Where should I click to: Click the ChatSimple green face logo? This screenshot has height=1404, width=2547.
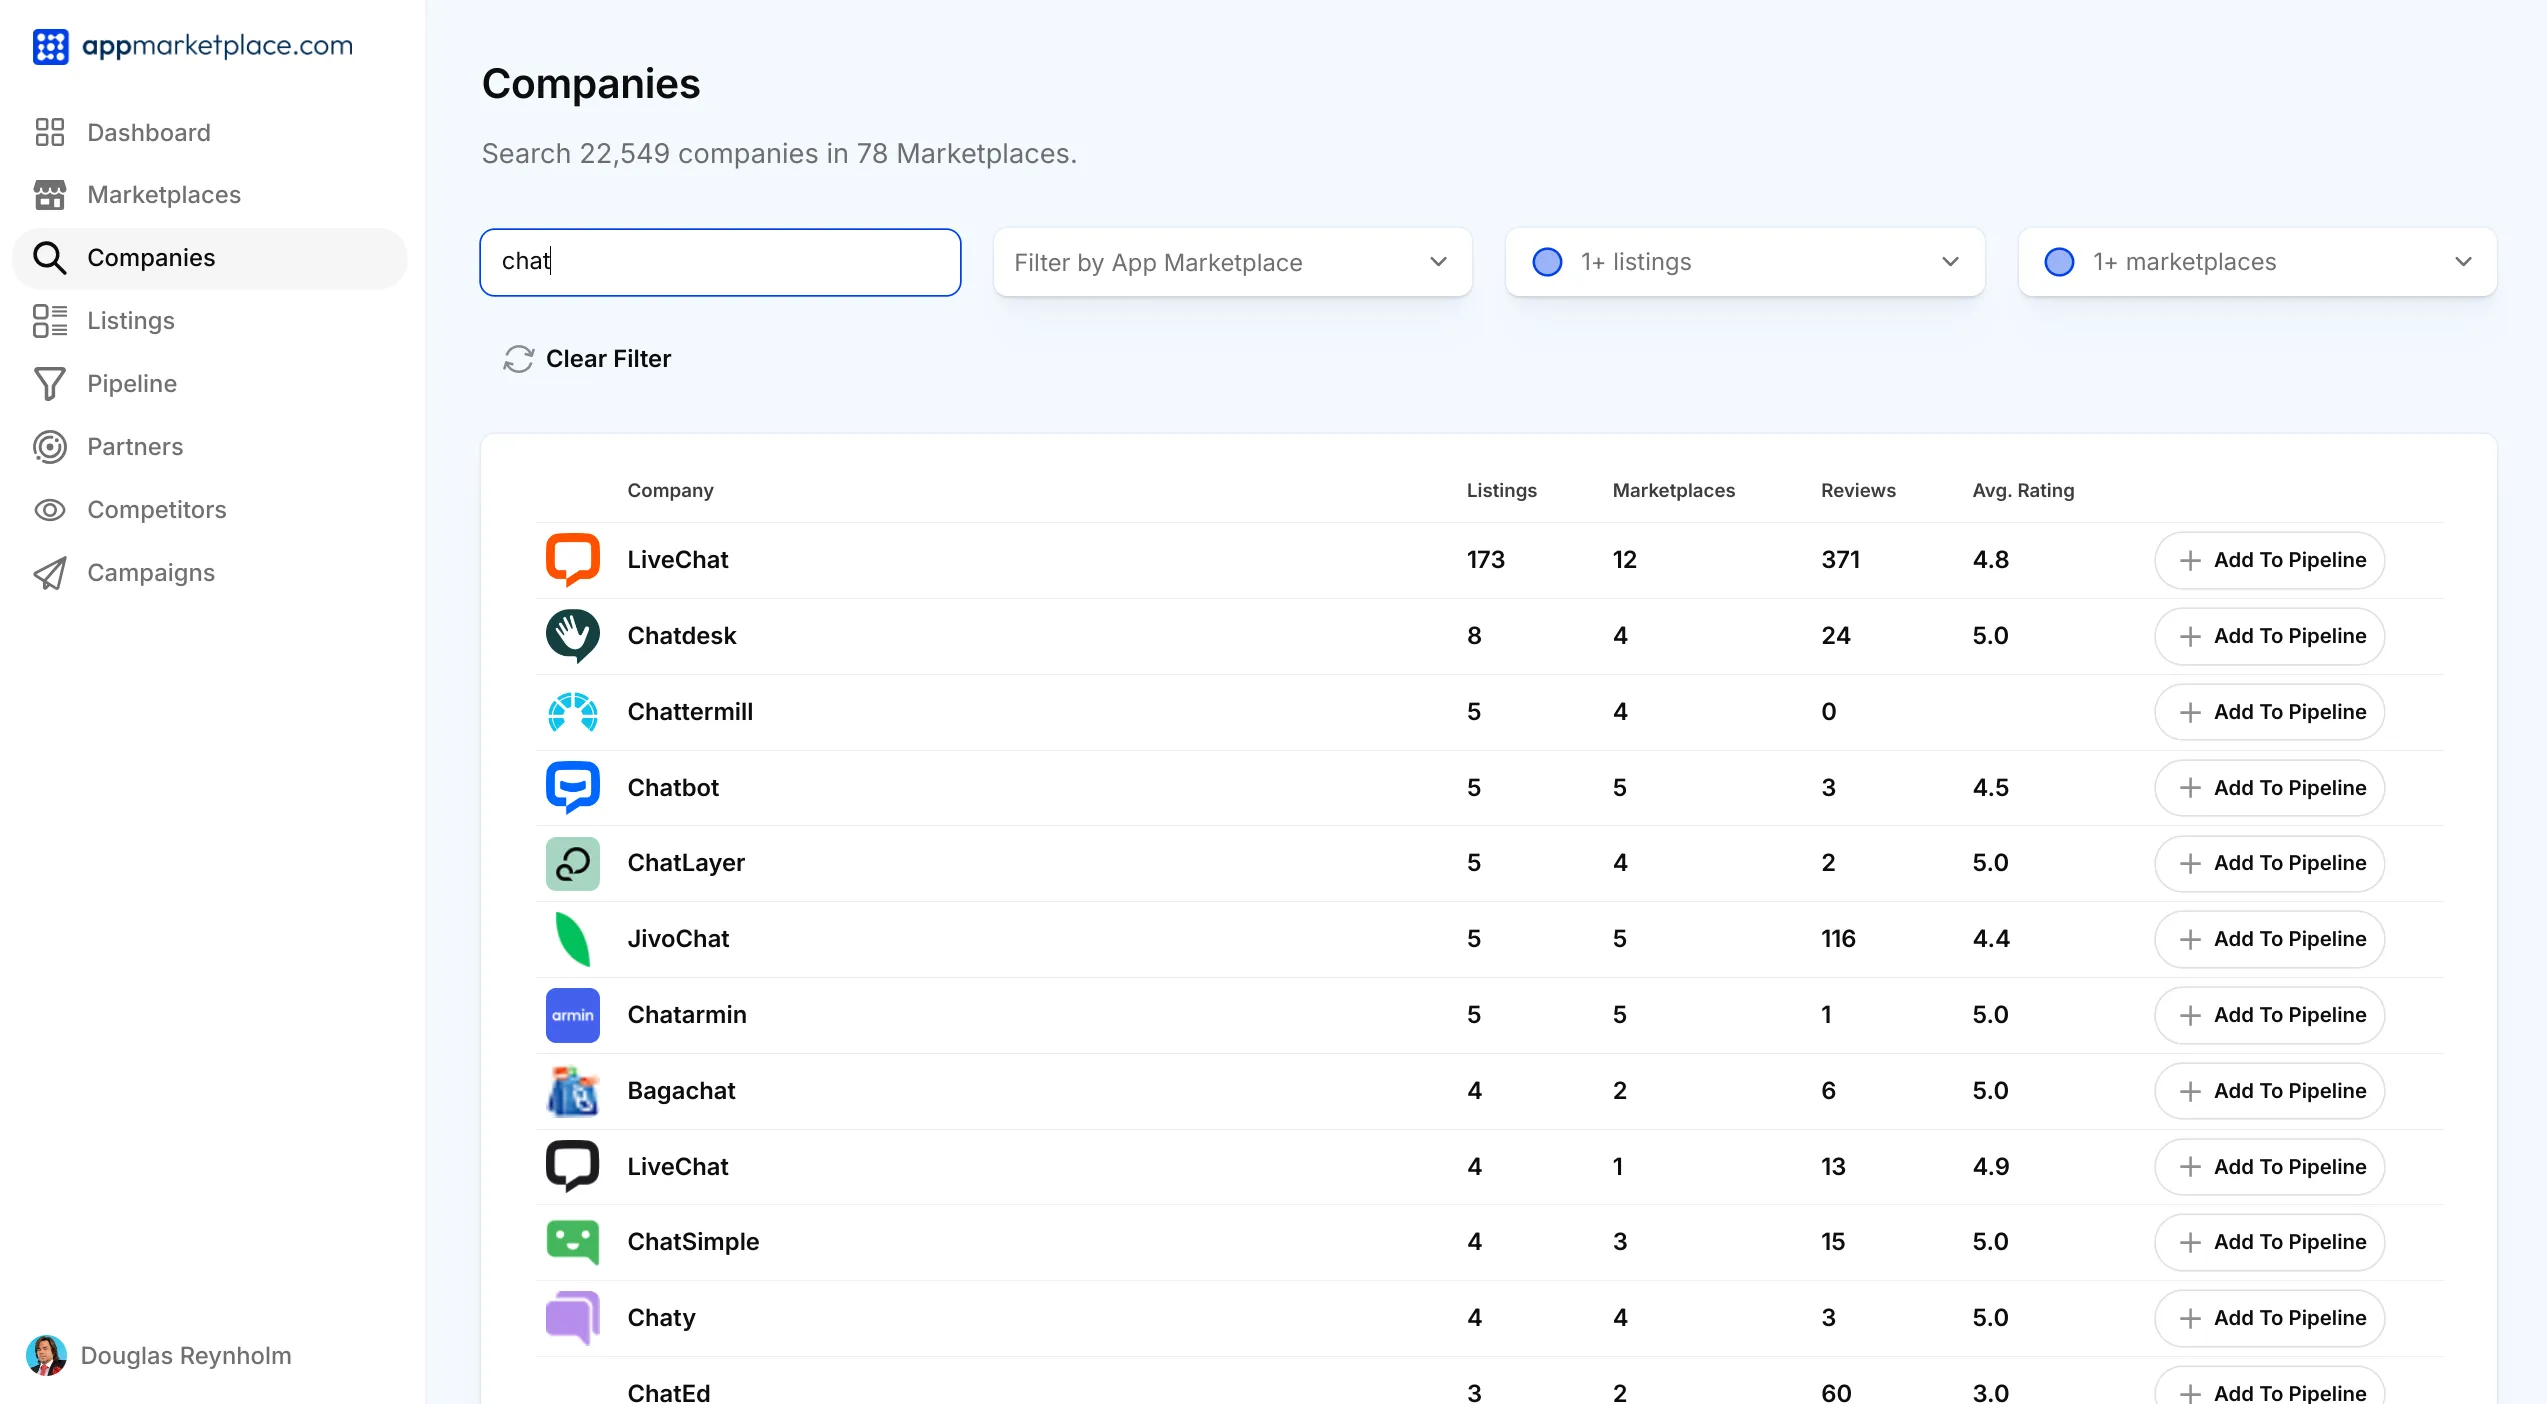pos(573,1242)
